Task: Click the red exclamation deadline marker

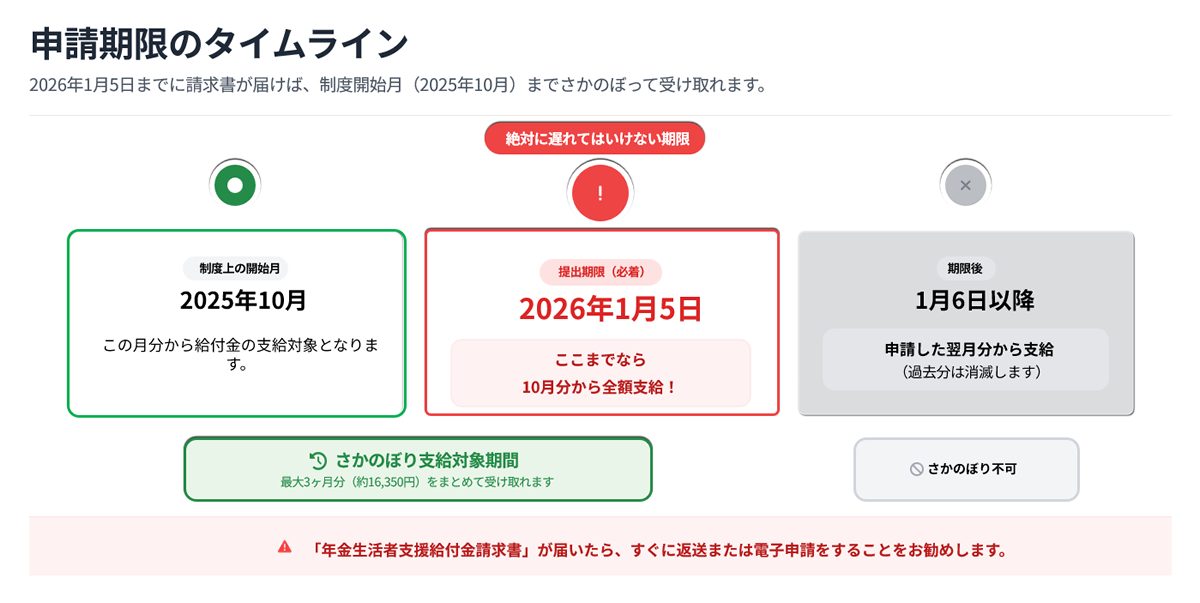Action: tap(600, 192)
